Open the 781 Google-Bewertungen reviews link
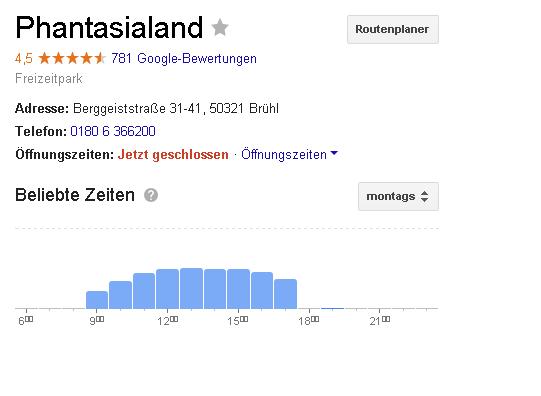 pos(184,59)
